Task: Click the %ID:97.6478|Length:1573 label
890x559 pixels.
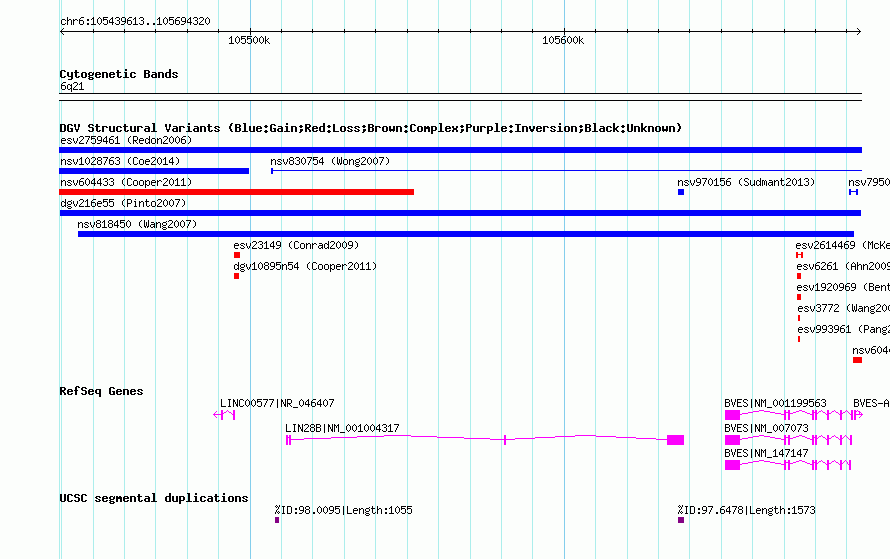Action: [746, 510]
